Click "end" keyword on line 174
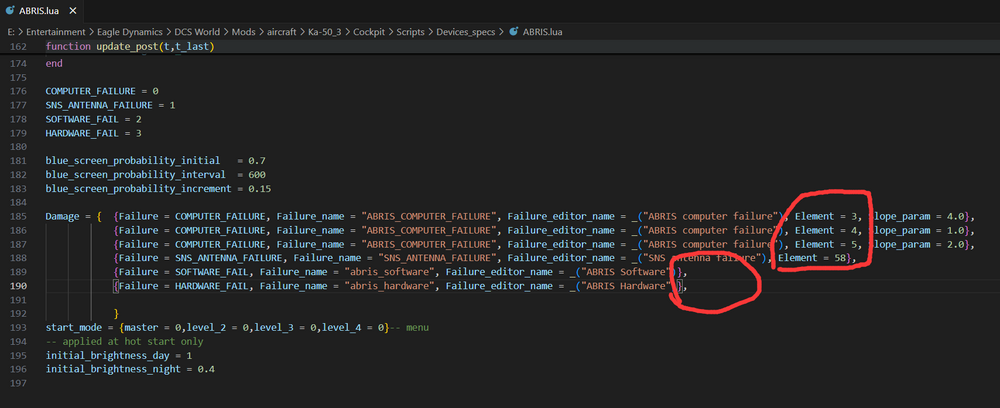1000x408 pixels. [x=54, y=64]
